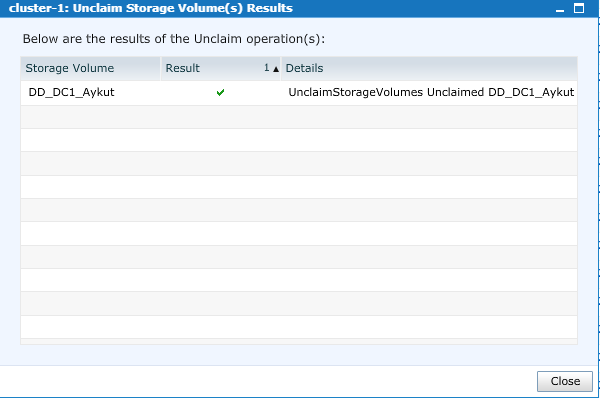The image size is (600, 398).
Task: Click the green success checkmark icon
Action: click(x=220, y=92)
